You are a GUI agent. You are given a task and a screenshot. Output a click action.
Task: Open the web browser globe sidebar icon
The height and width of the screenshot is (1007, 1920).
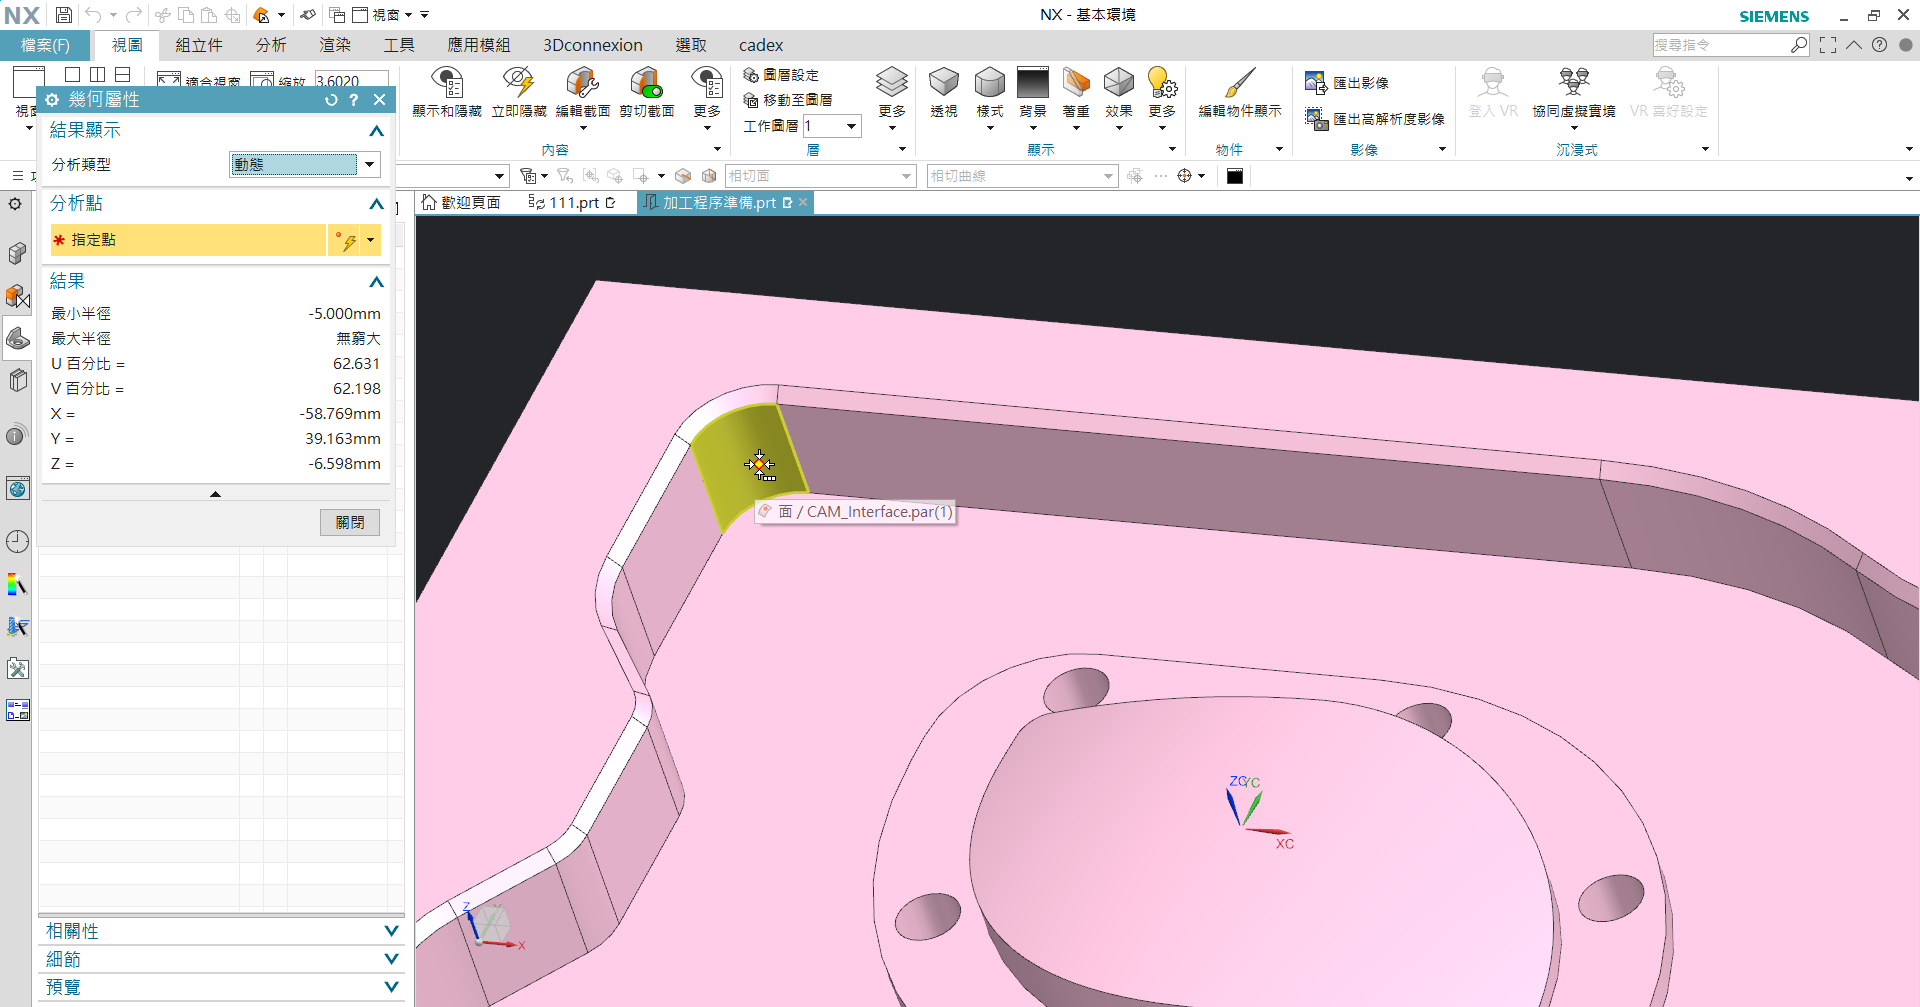(17, 488)
